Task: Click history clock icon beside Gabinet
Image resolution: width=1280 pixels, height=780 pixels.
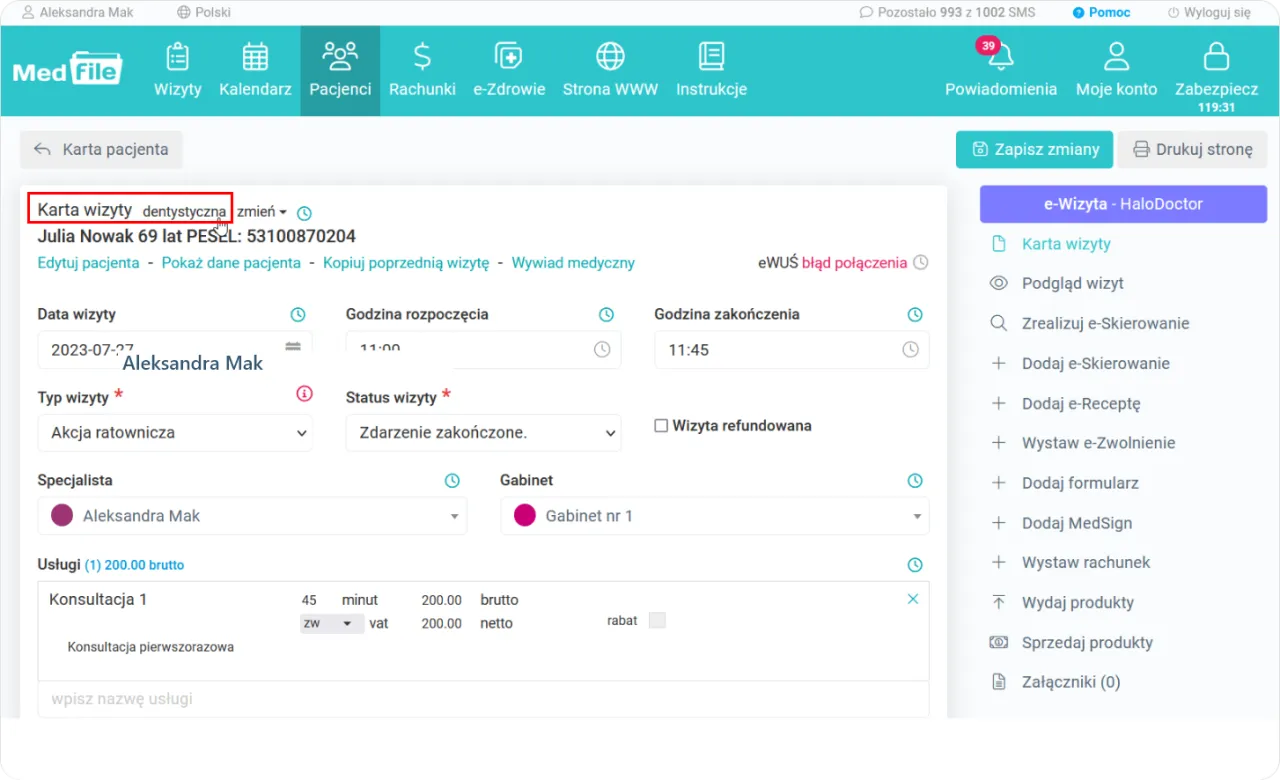Action: point(914,481)
